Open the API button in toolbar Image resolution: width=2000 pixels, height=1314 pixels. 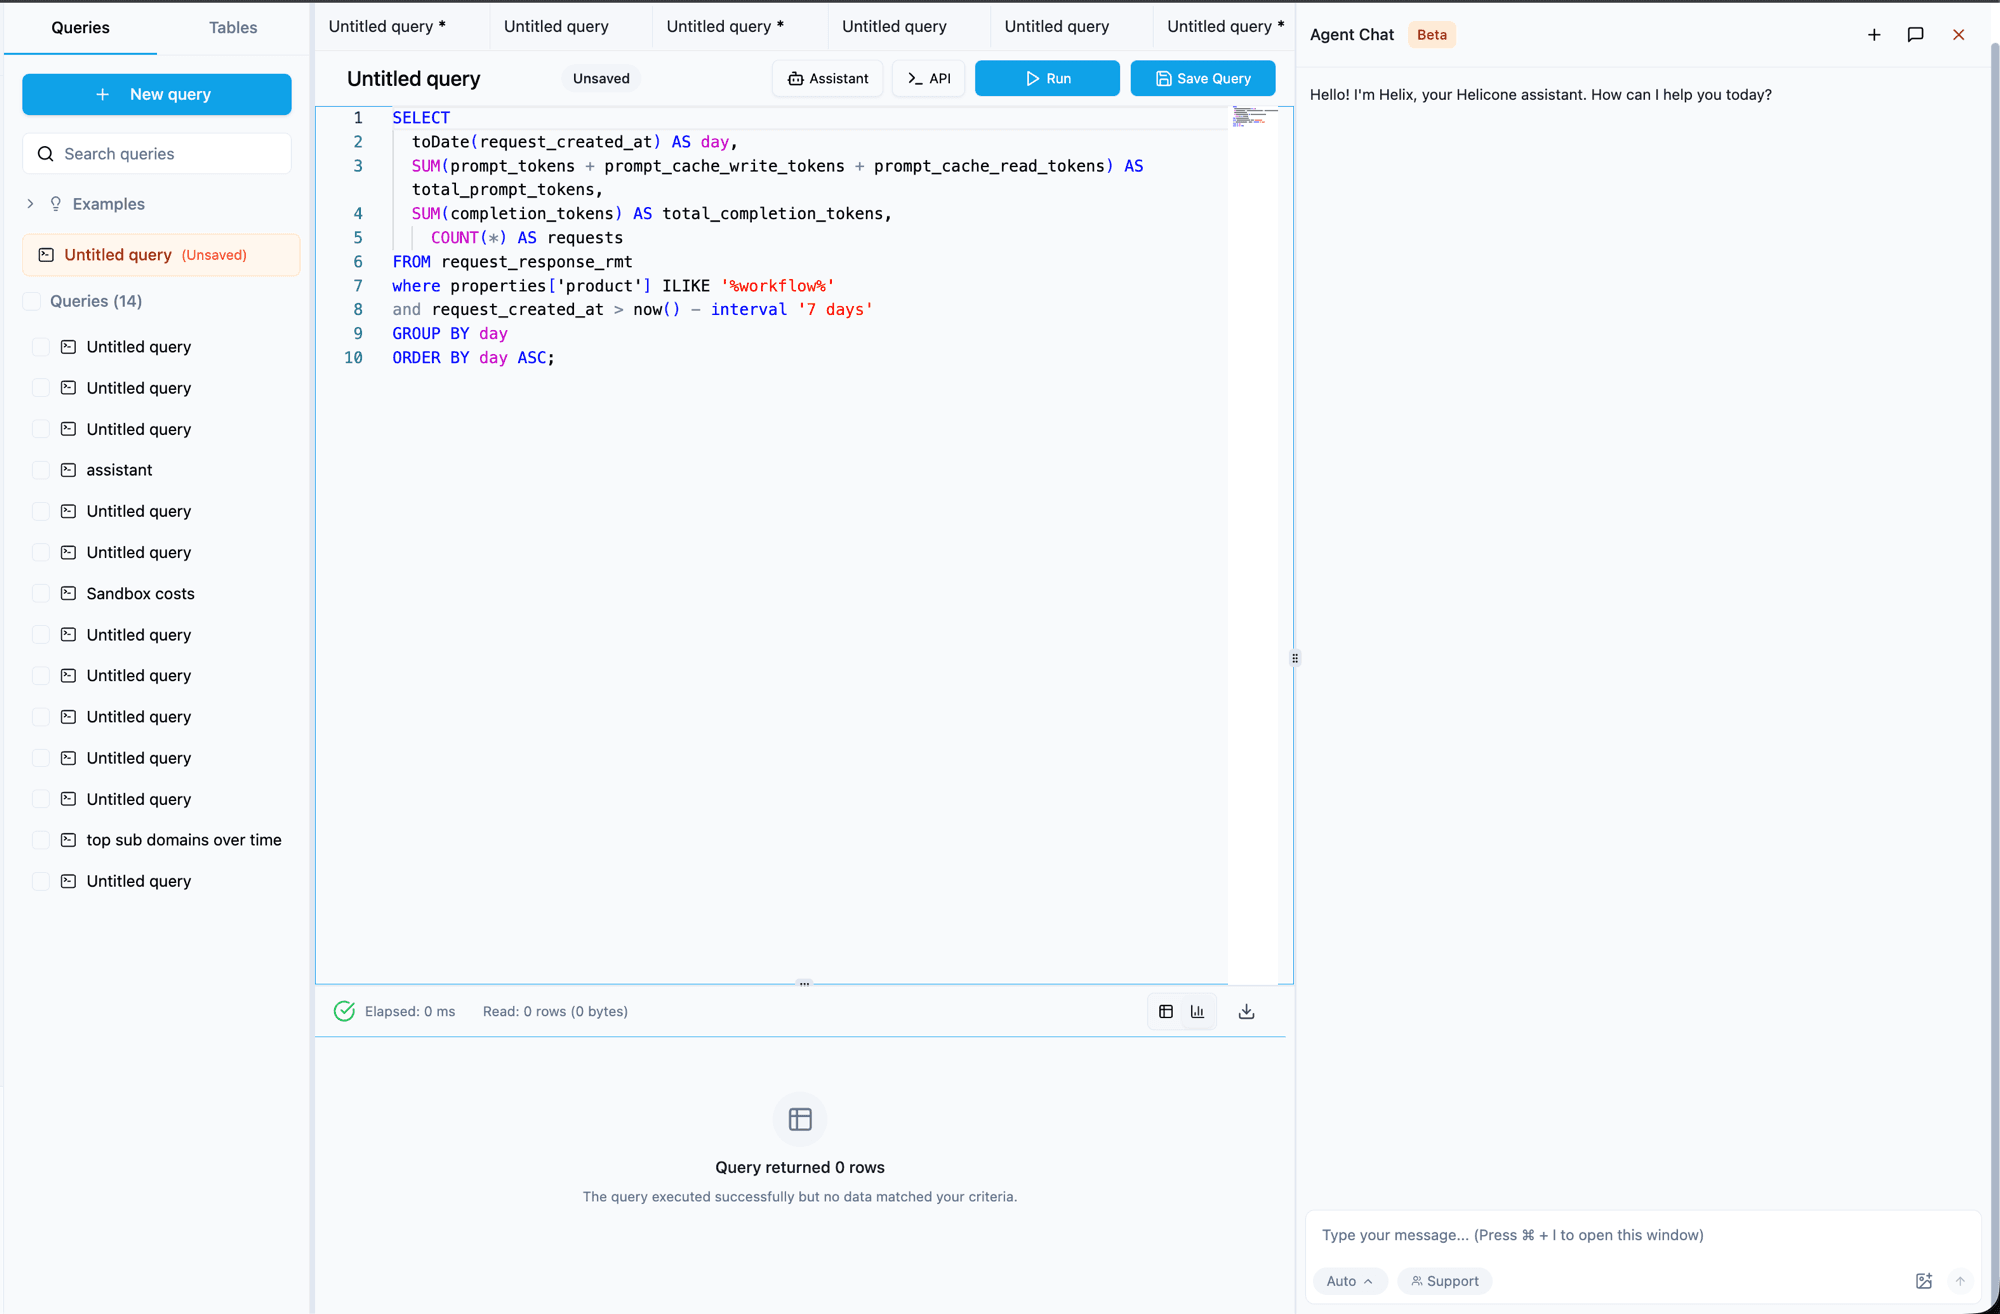point(929,78)
